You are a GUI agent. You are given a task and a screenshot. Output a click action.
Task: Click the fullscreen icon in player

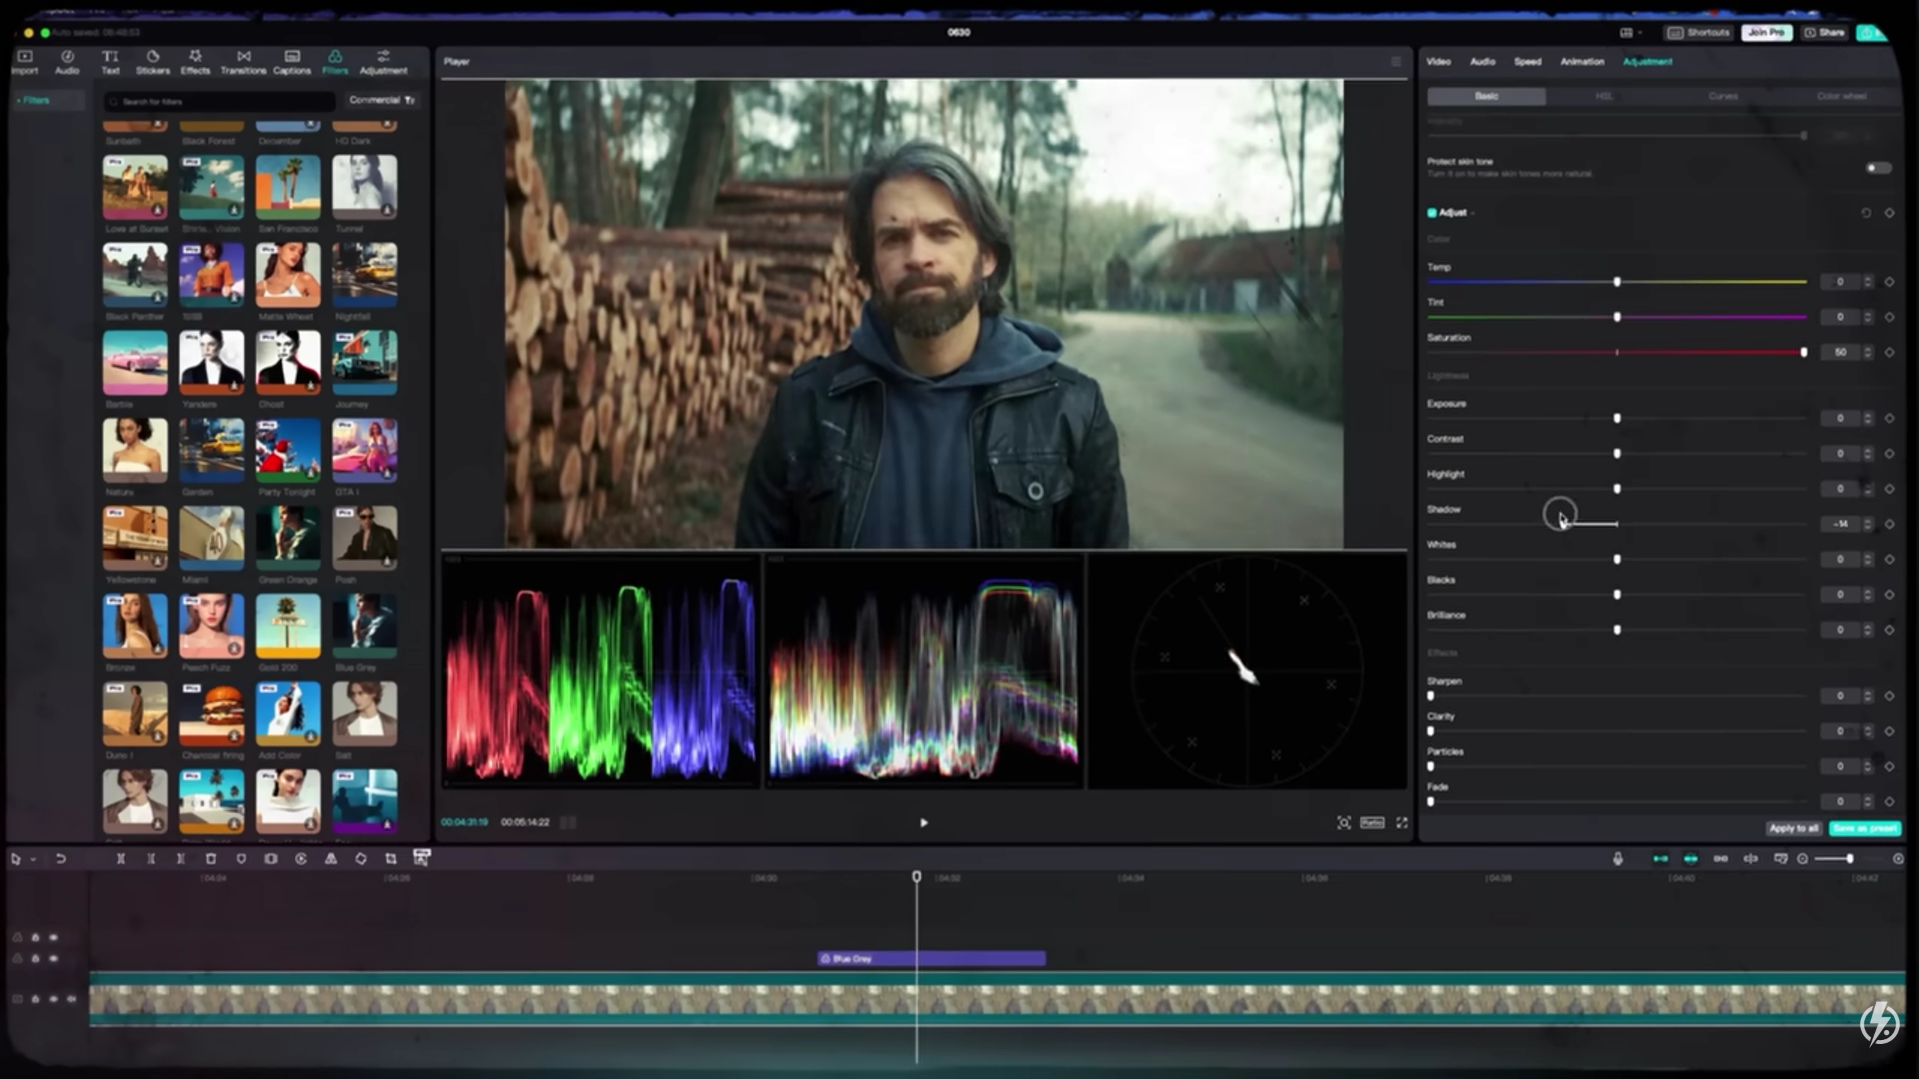pyautogui.click(x=1402, y=823)
